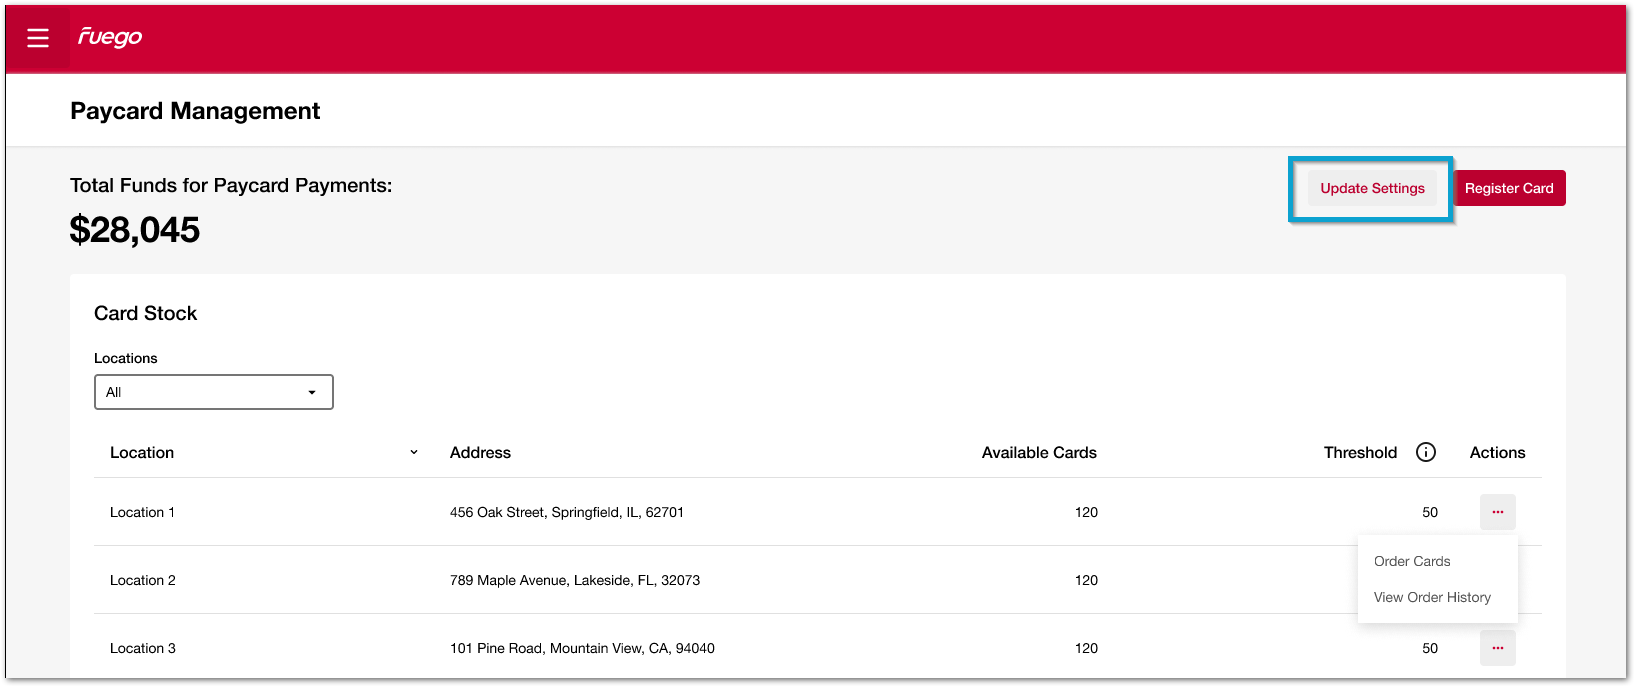This screenshot has width=1635, height=687.
Task: Expand the Locations filter dropdown
Action: [213, 392]
